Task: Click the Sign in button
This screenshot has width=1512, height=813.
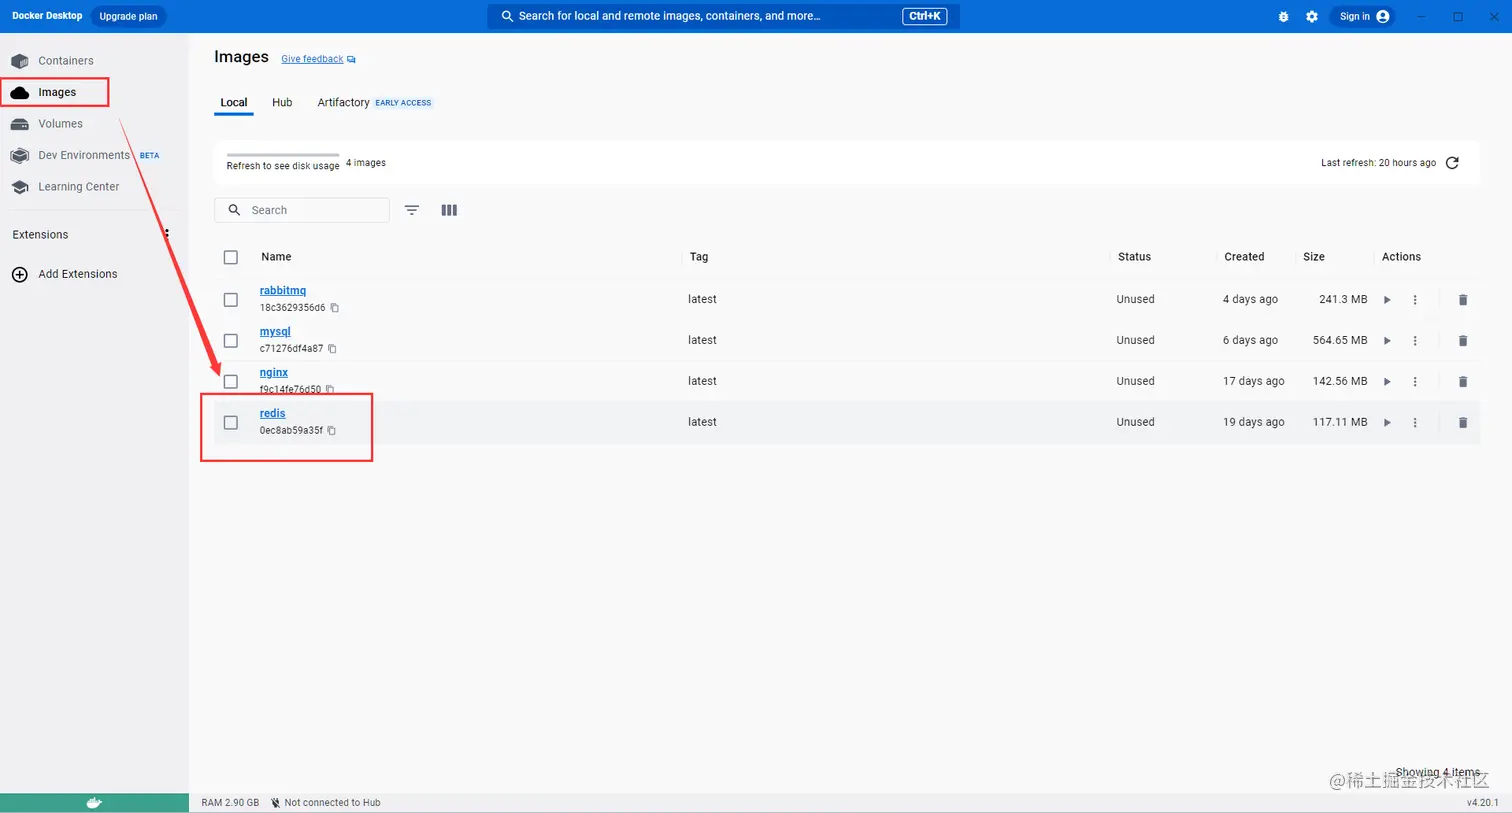Action: pyautogui.click(x=1364, y=17)
